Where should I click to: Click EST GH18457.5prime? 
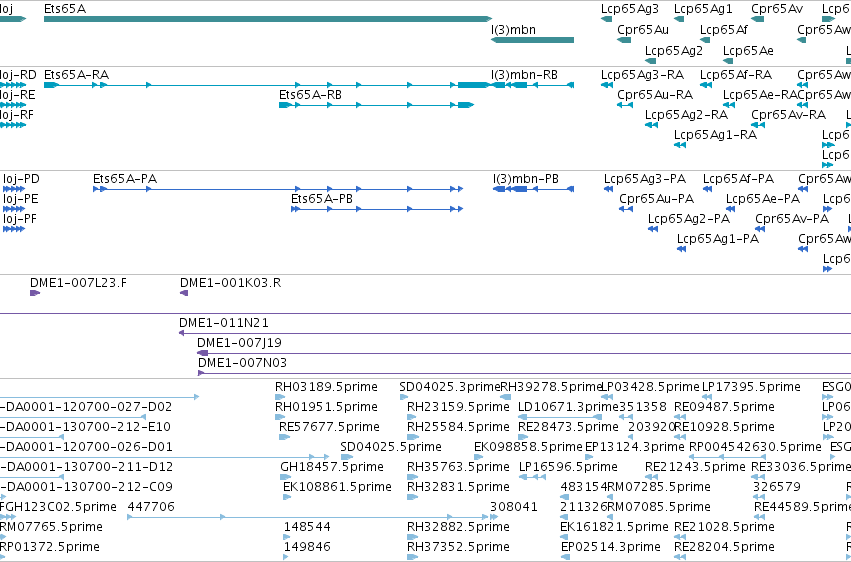[286, 477]
